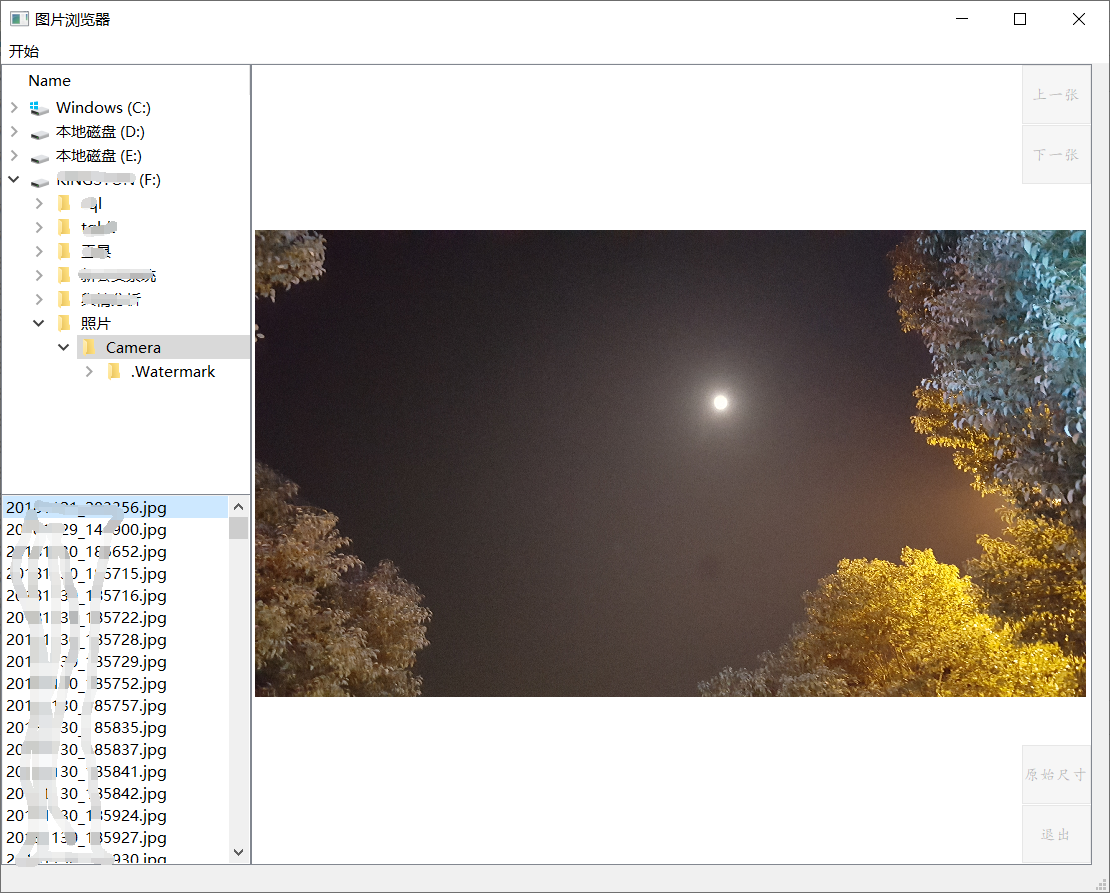The width and height of the screenshot is (1110, 893).
Task: Click the 照片 folder icon
Action: click(x=63, y=322)
